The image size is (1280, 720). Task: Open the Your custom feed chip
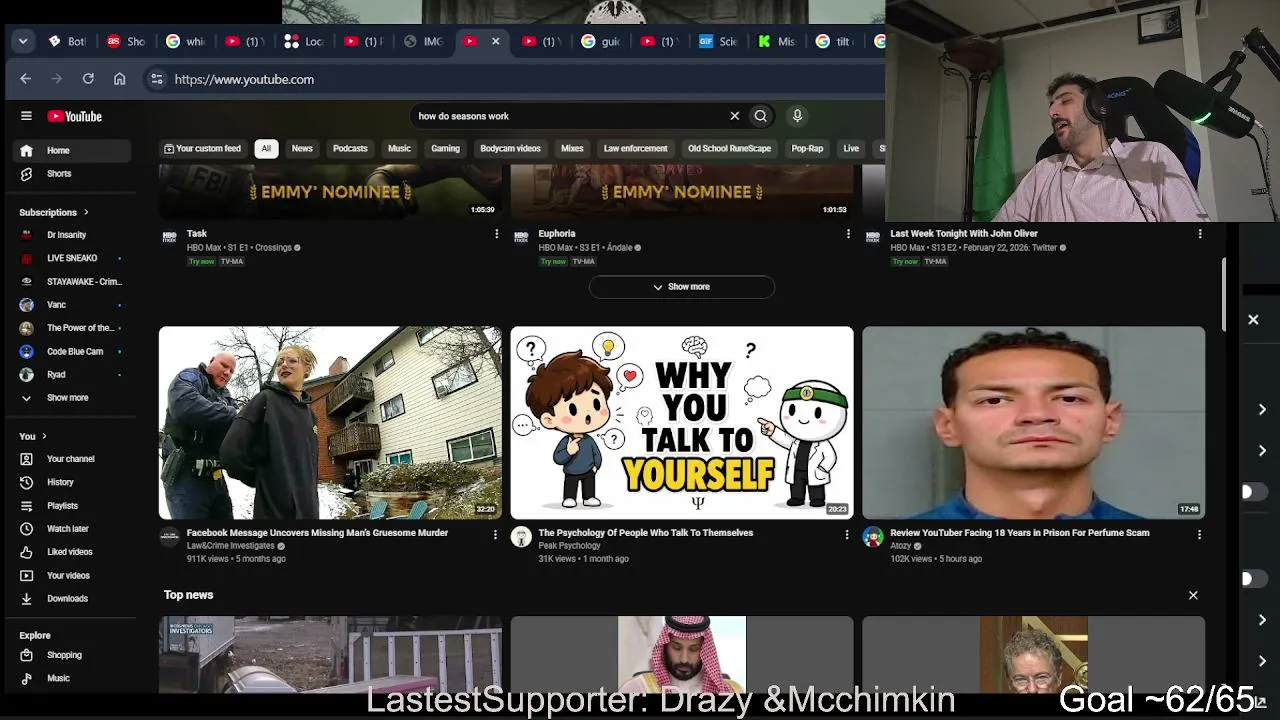203,149
